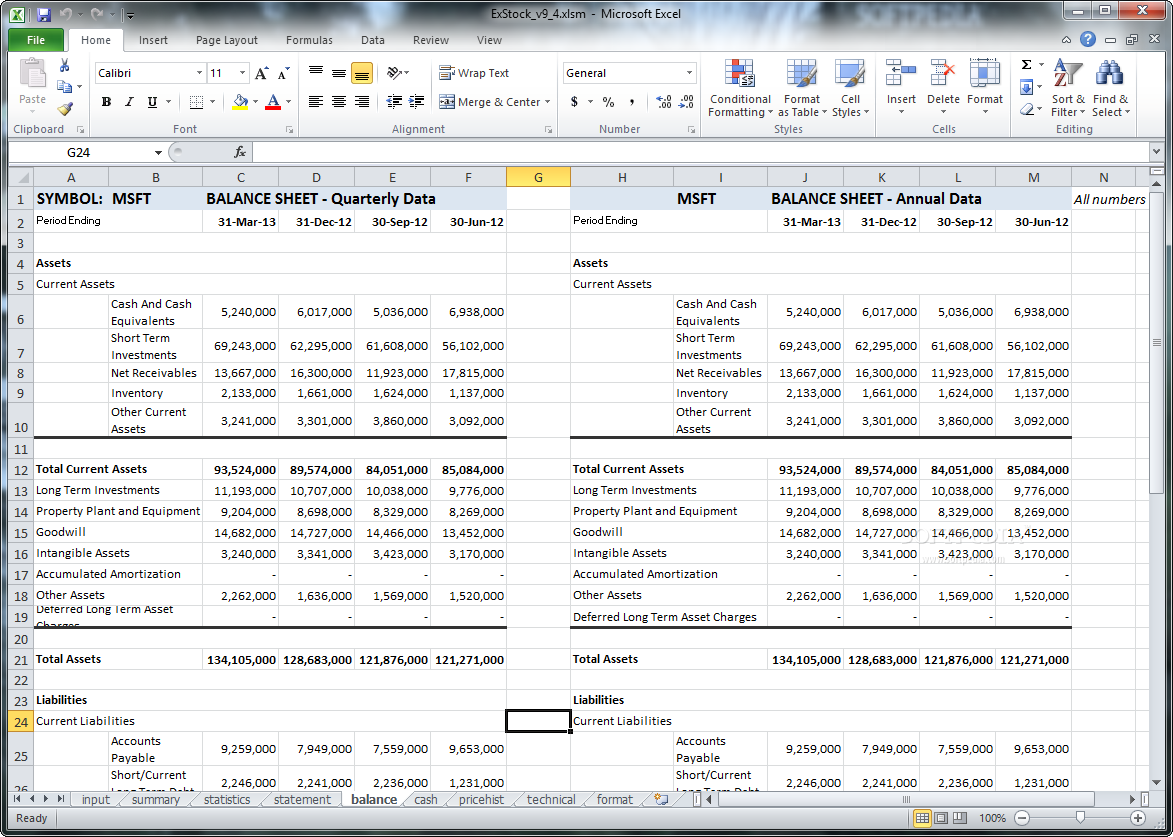1173x837 pixels.
Task: Open the General number format dropdown
Action: click(x=689, y=73)
